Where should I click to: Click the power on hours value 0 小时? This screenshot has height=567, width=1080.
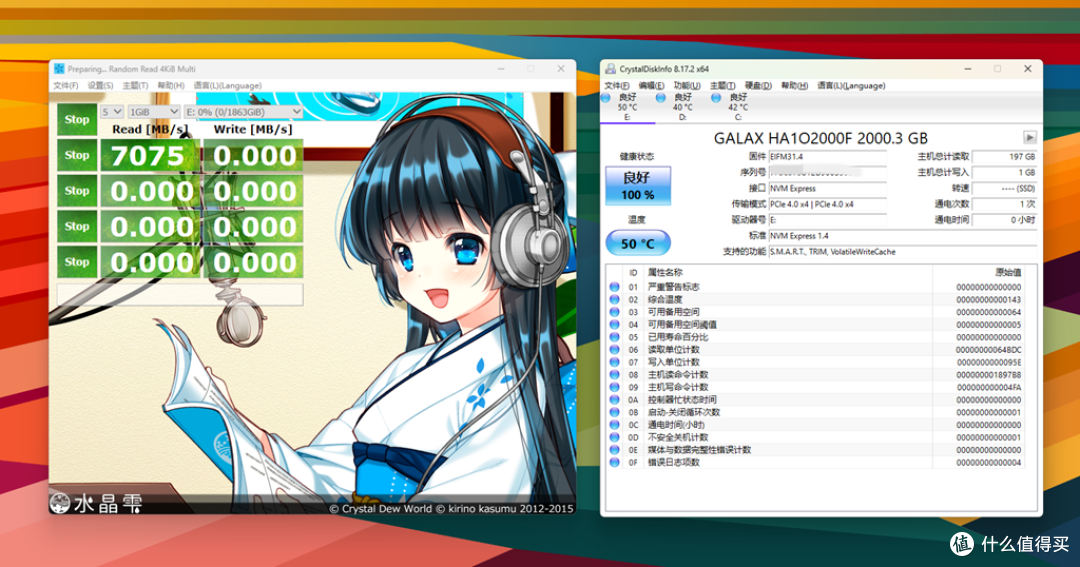(x=1004, y=220)
